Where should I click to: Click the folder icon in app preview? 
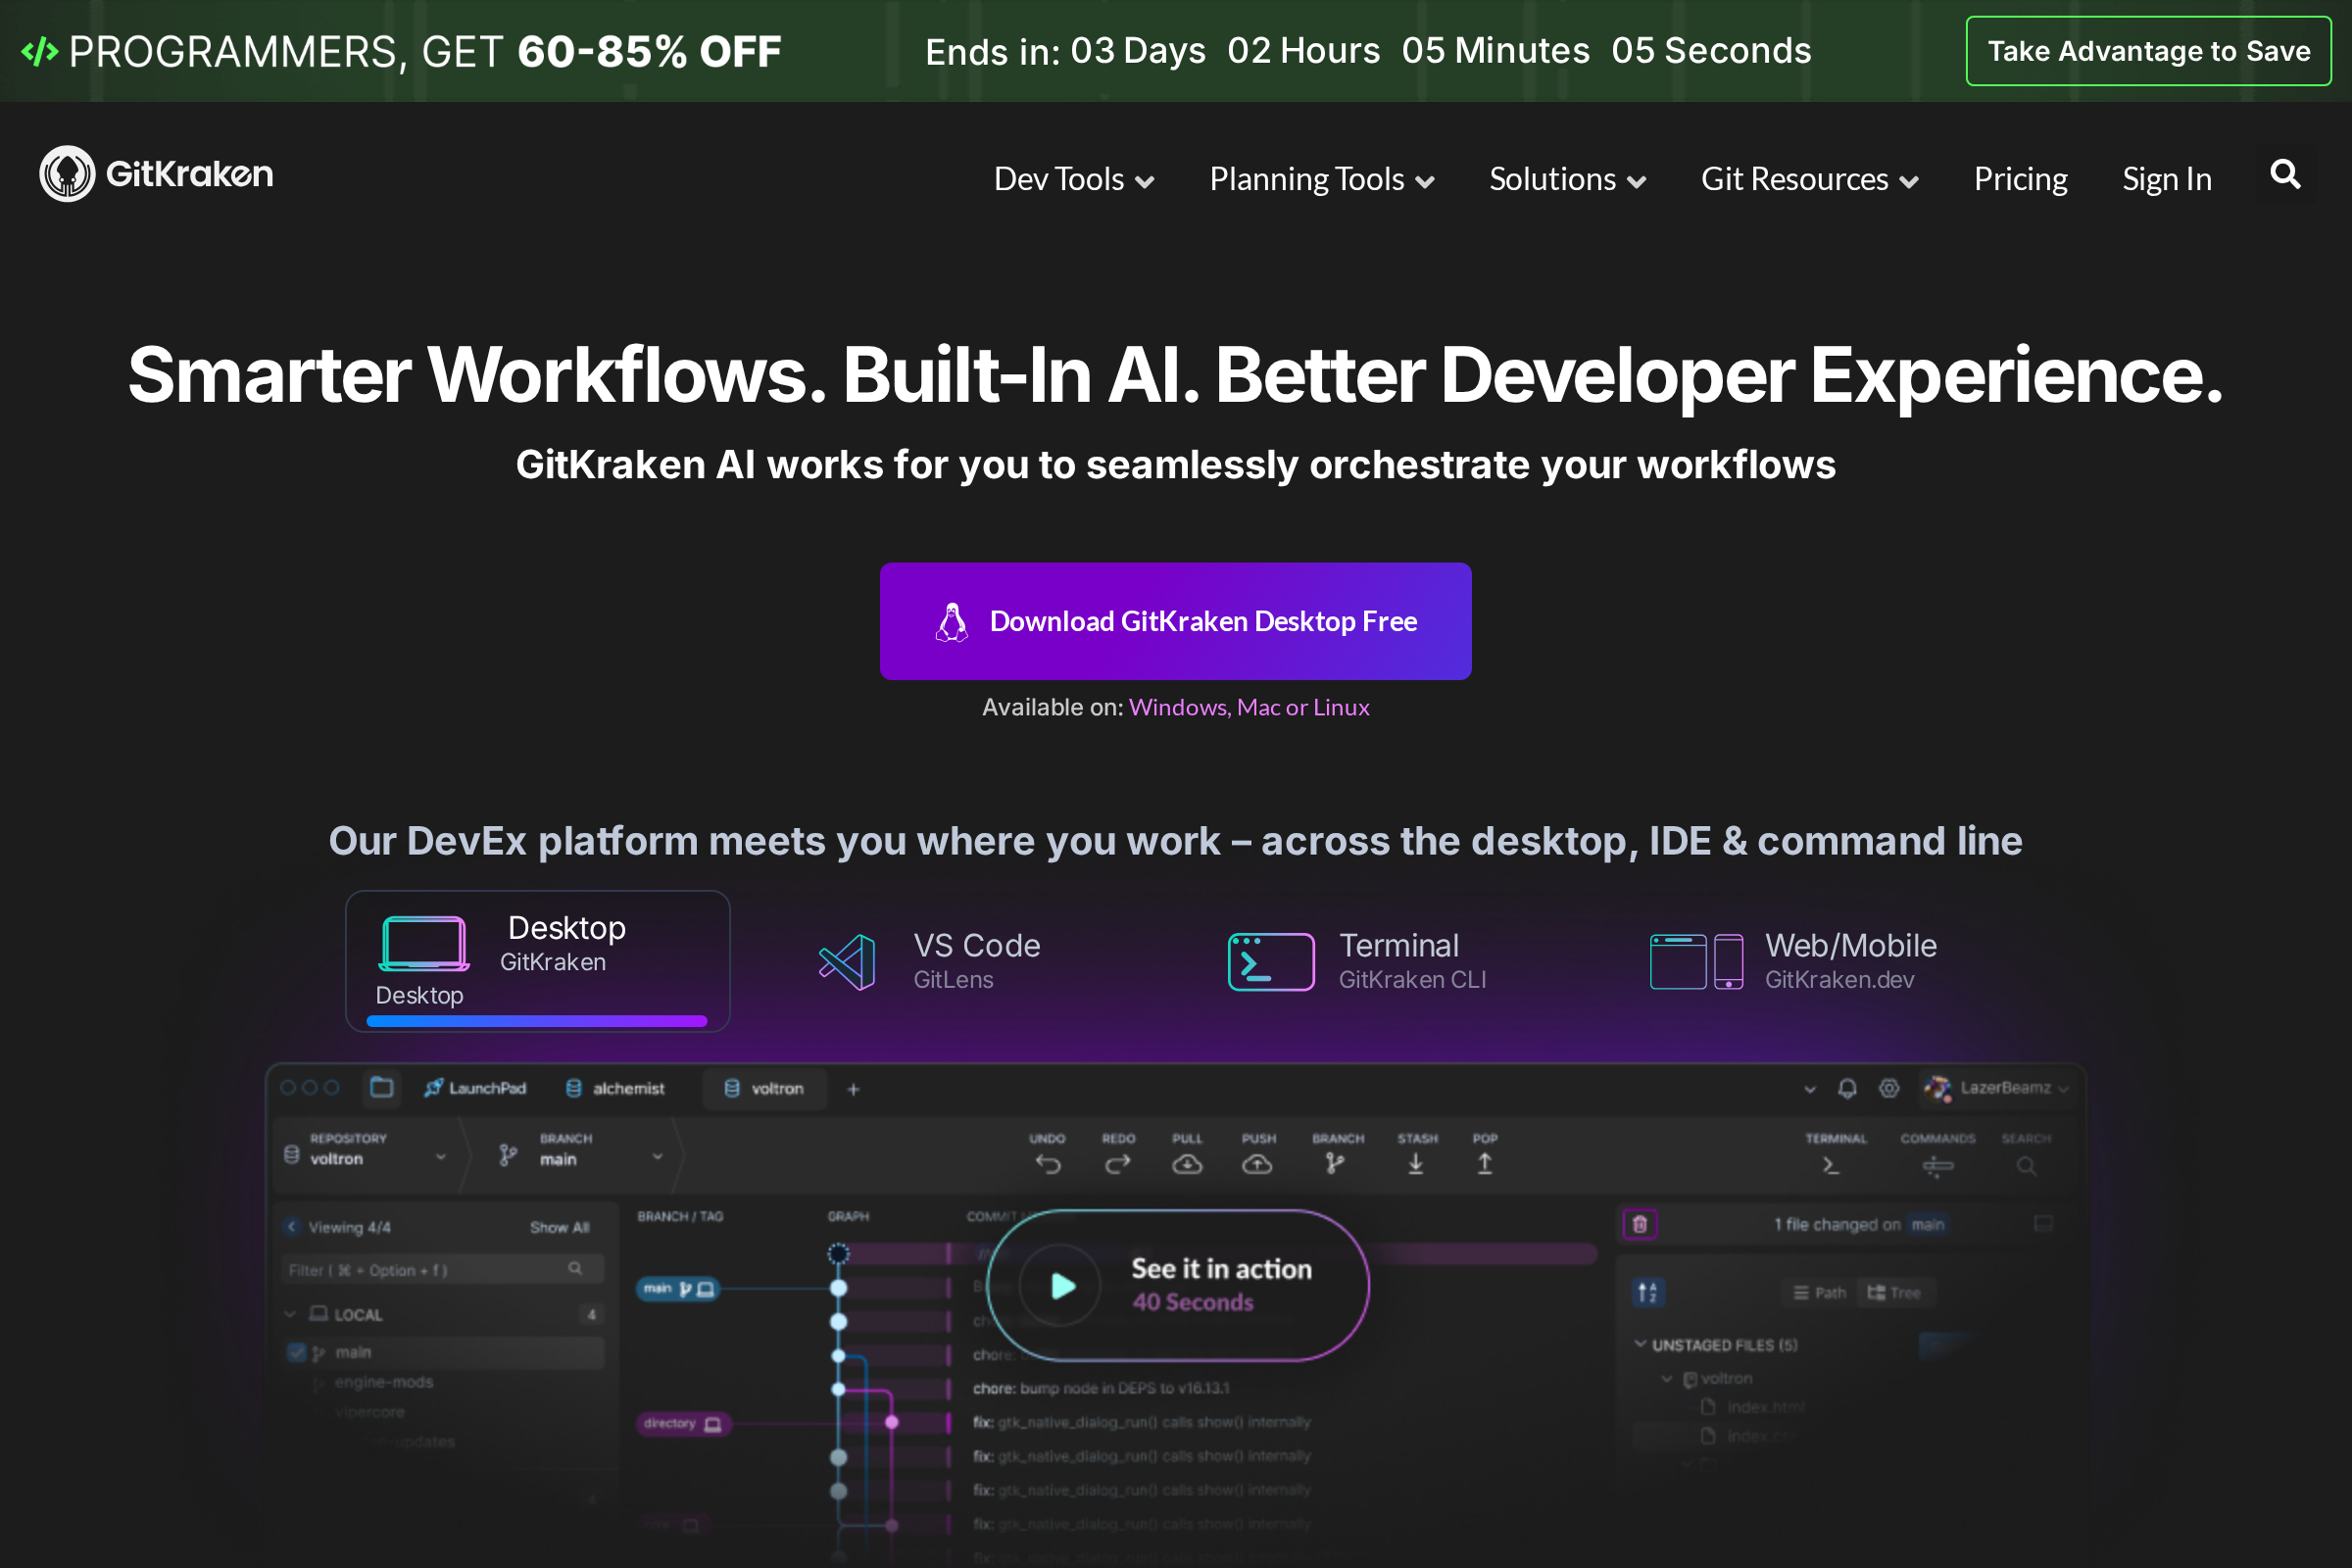pos(382,1088)
